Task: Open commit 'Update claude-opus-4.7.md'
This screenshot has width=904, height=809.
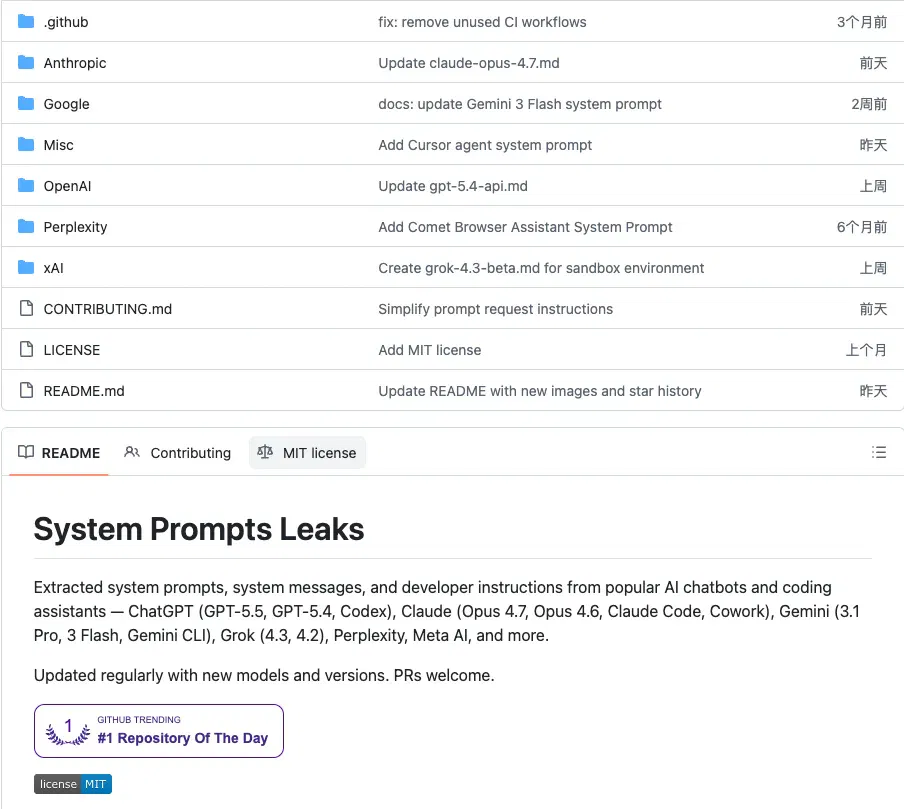Action: 469,63
